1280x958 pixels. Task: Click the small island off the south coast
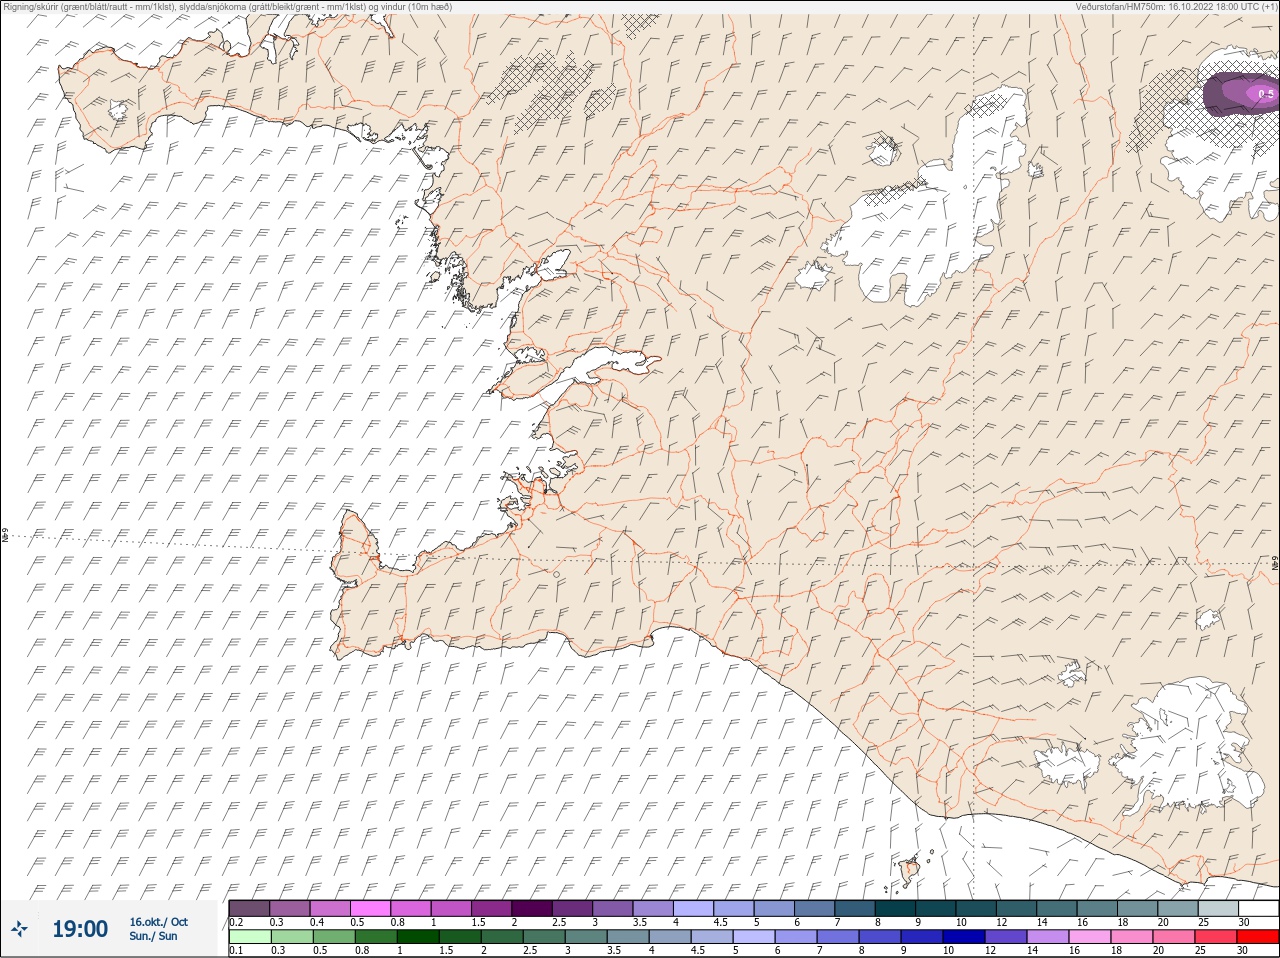pos(910,871)
